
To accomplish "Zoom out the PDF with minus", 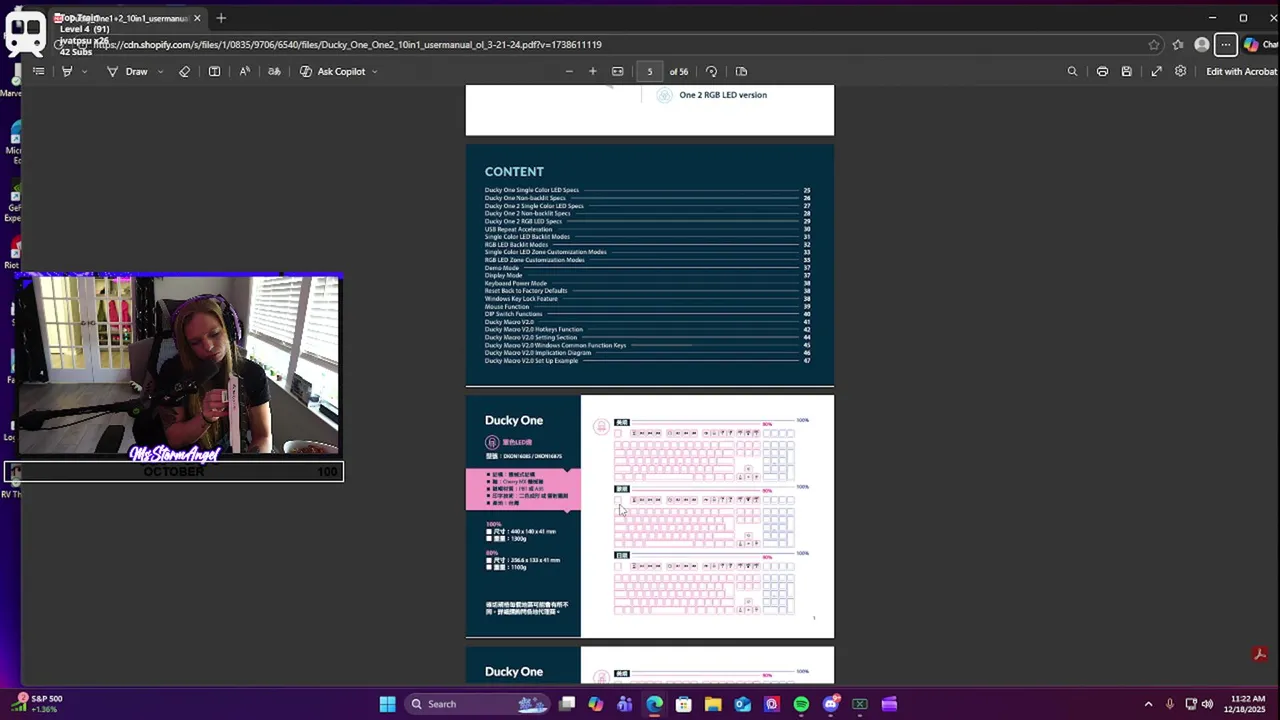I will pos(569,71).
